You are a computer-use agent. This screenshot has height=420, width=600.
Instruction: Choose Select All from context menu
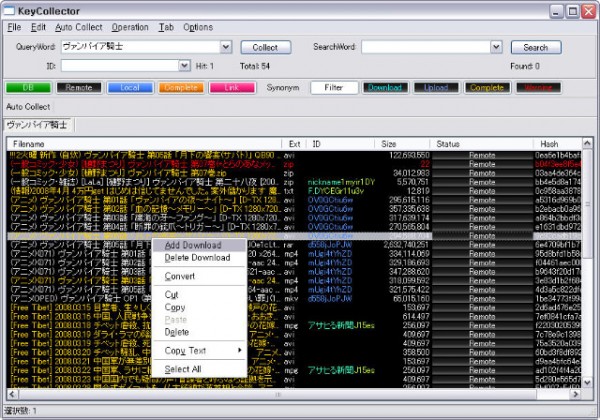point(199,369)
